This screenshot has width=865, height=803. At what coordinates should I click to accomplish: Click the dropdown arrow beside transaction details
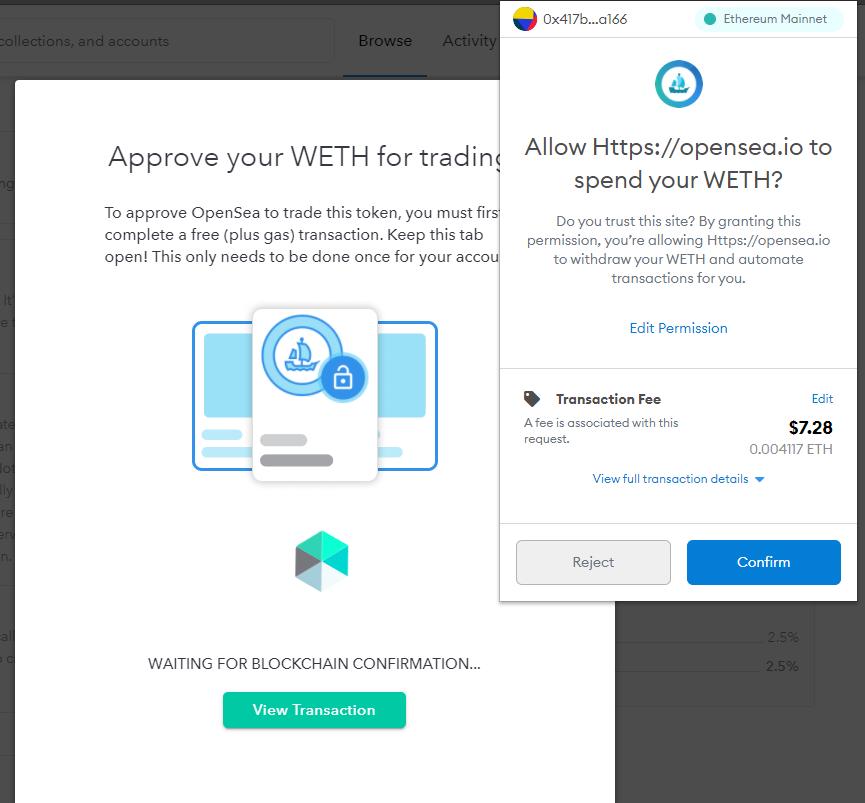coord(759,479)
